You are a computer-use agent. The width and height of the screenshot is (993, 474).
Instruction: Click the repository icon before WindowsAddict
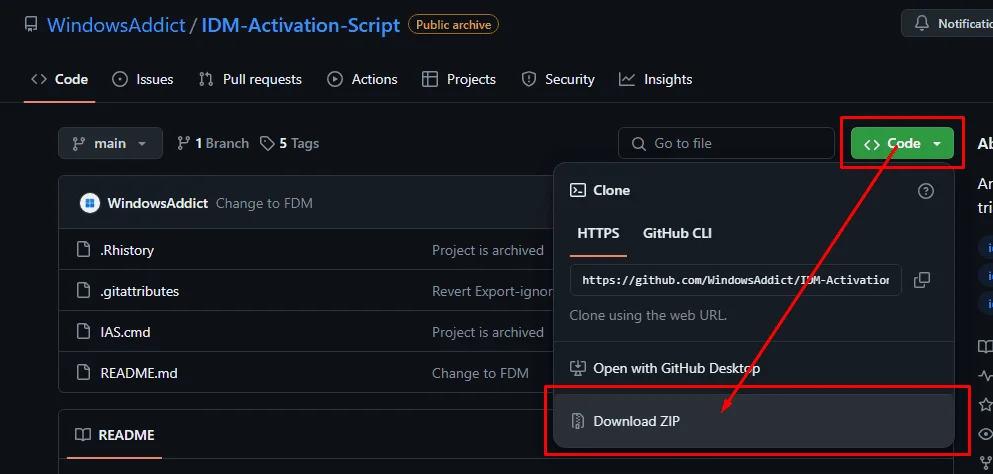tap(31, 25)
